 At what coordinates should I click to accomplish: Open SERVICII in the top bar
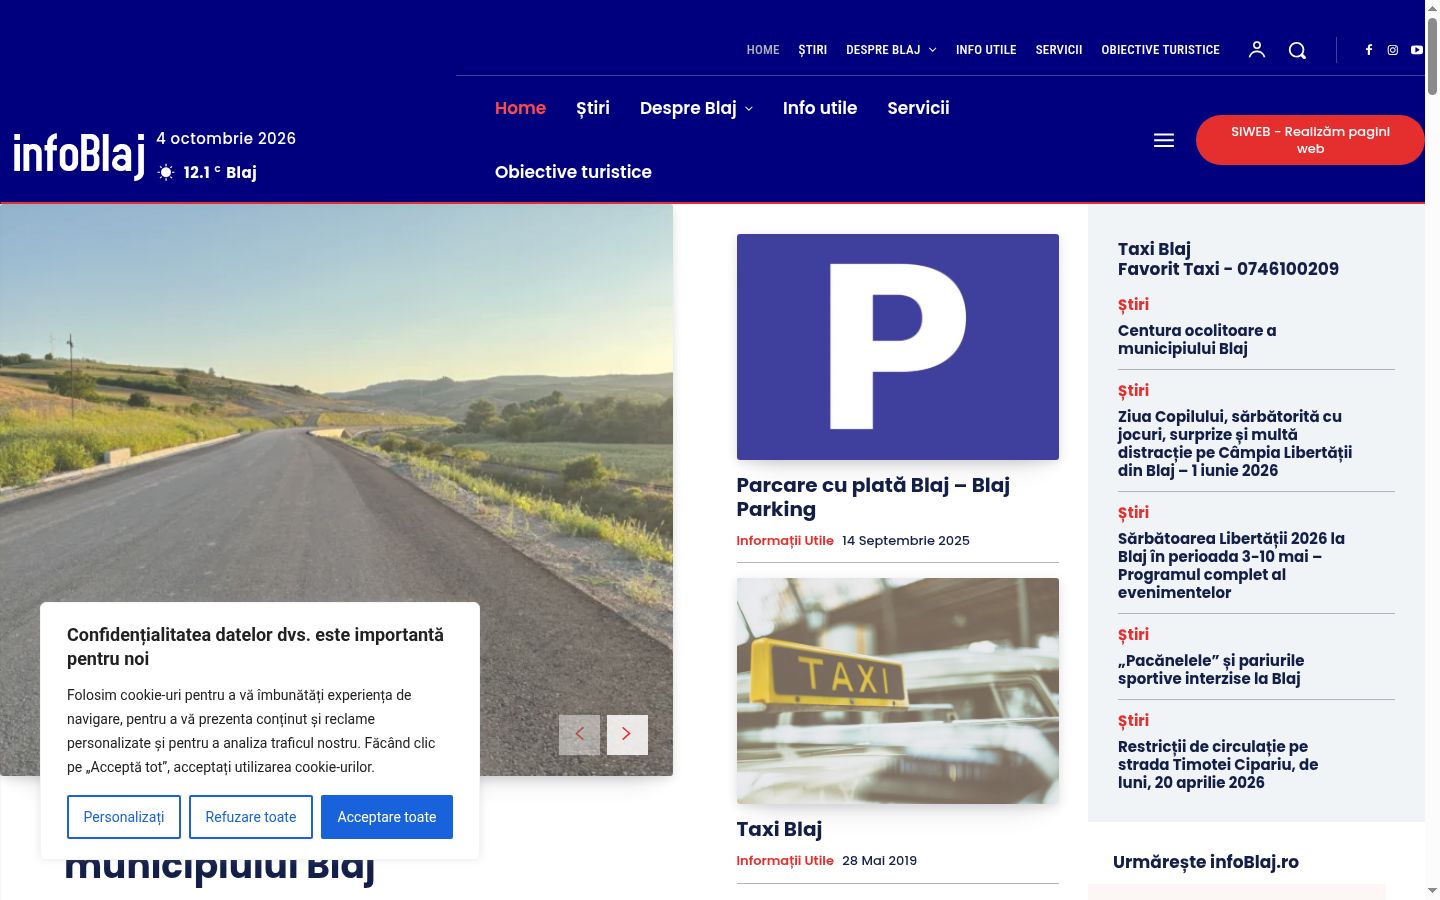1059,50
